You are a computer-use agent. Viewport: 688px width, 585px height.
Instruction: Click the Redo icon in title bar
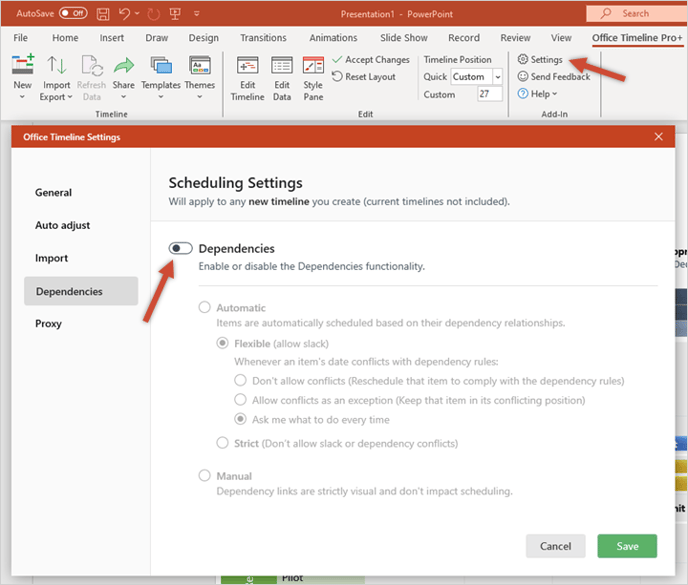(154, 14)
